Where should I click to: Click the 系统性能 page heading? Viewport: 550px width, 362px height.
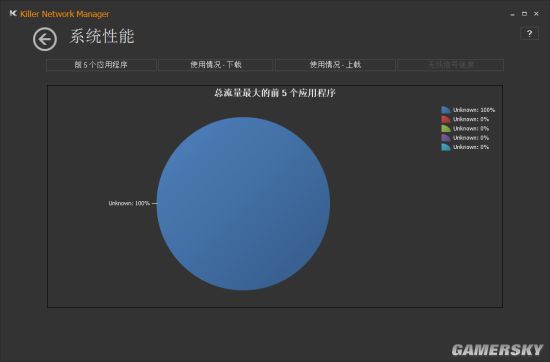[102, 36]
